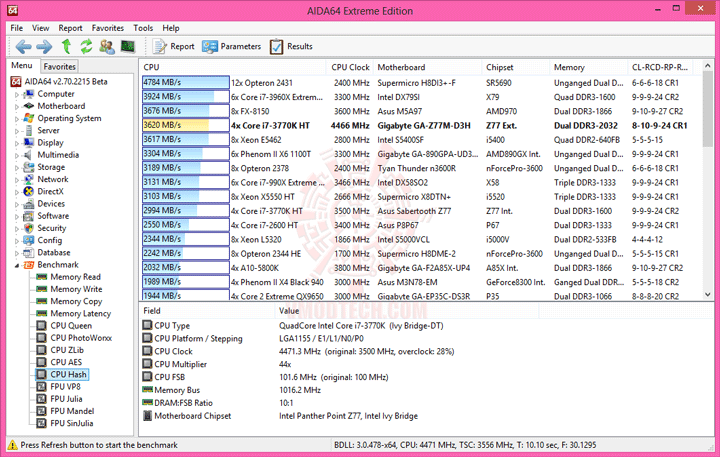Expand the Display tree node arrow
720x457 pixels.
point(17,143)
